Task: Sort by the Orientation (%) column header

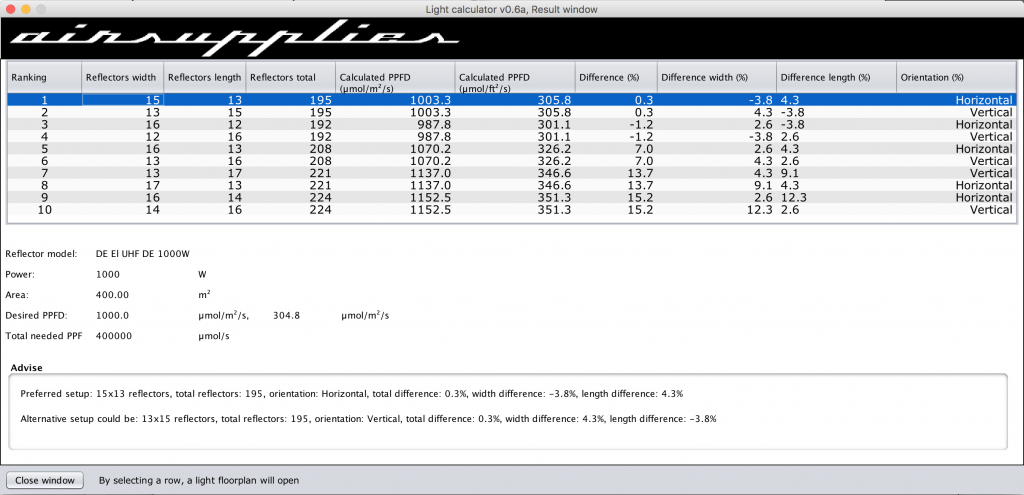Action: pyautogui.click(x=955, y=77)
